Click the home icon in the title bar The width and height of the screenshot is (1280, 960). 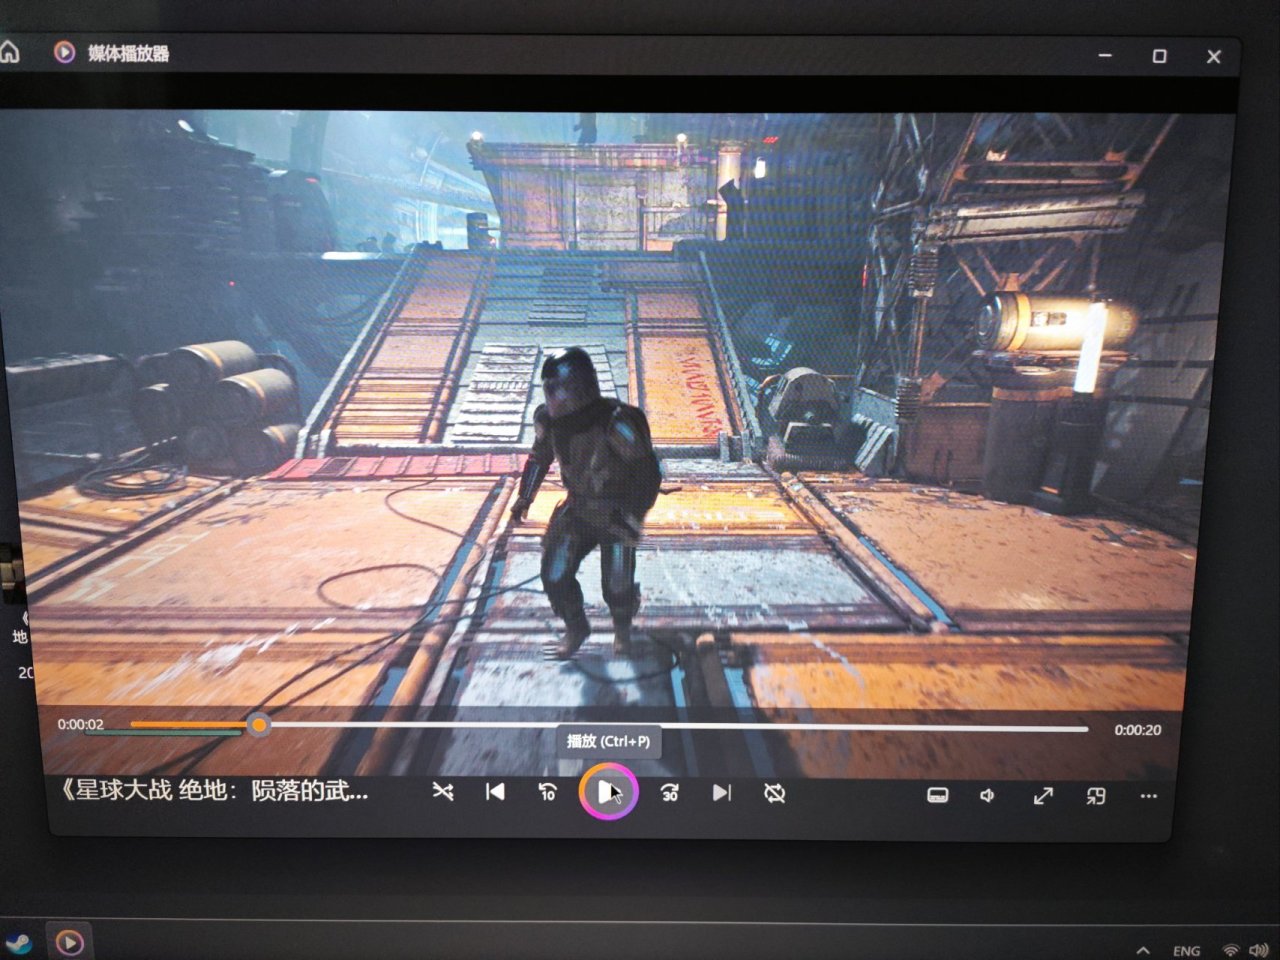click(x=10, y=52)
